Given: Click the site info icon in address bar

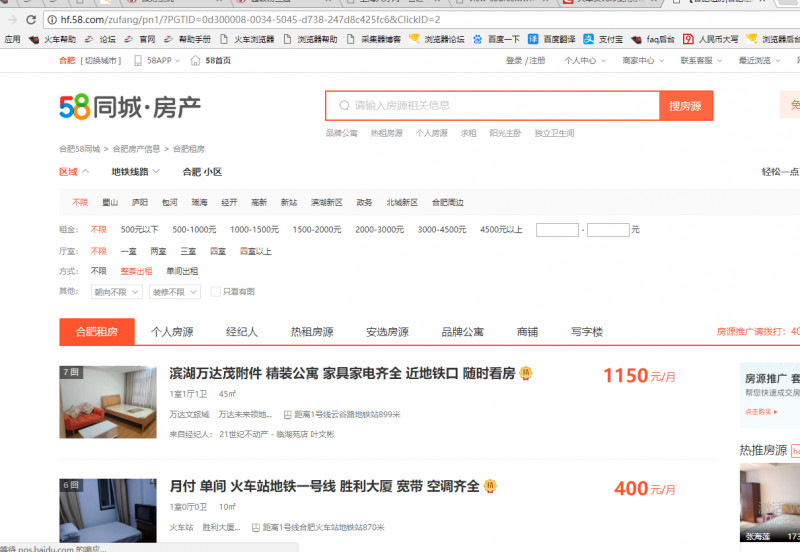Looking at the screenshot, I should [x=52, y=20].
